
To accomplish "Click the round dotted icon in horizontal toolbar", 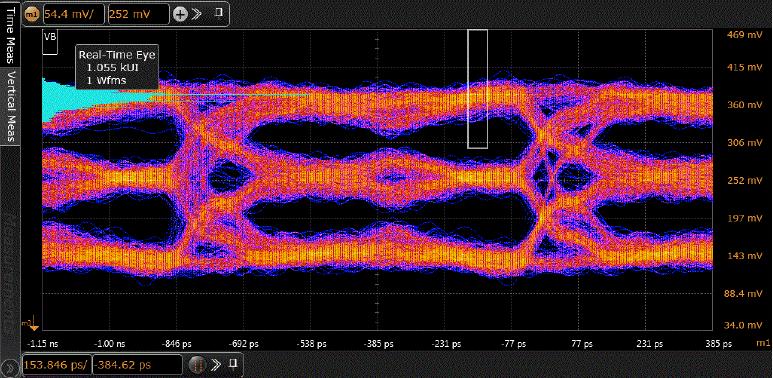I will point(196,365).
